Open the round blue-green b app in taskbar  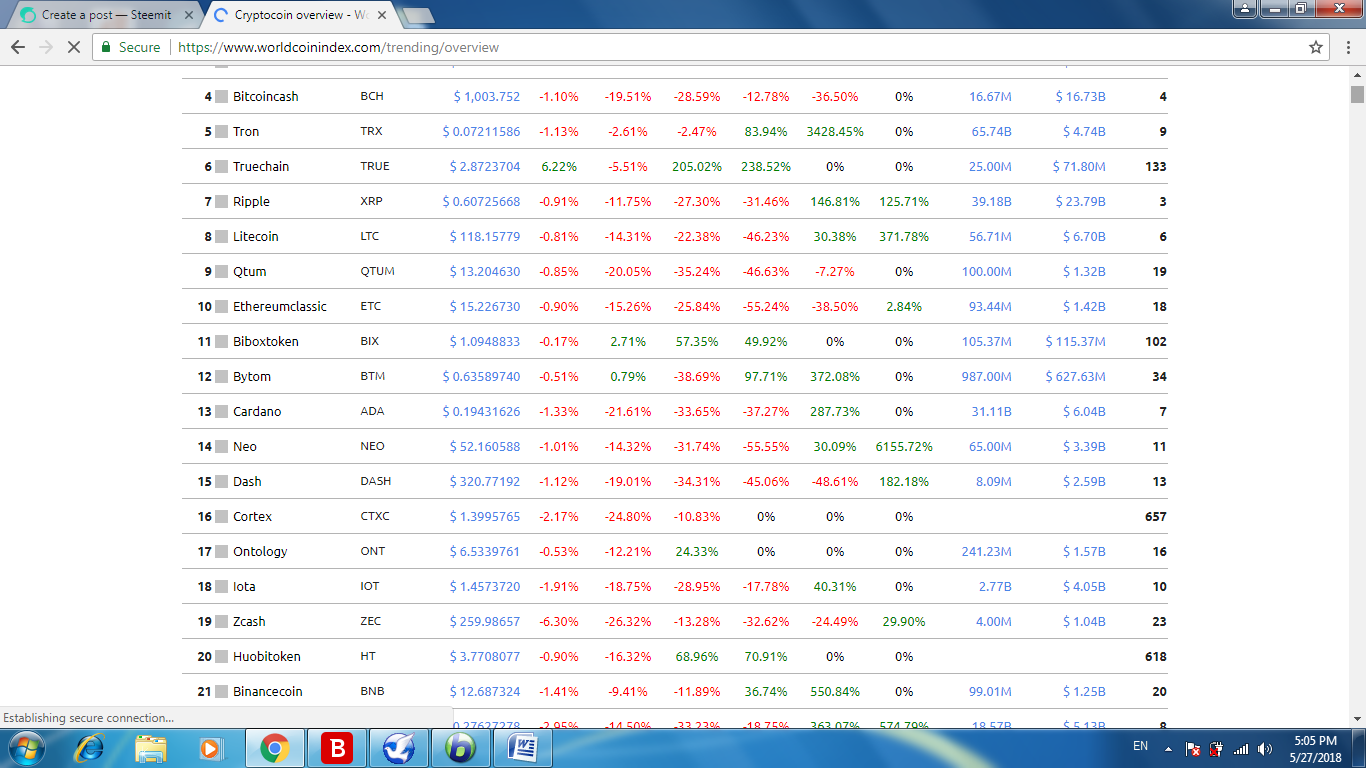click(x=459, y=748)
